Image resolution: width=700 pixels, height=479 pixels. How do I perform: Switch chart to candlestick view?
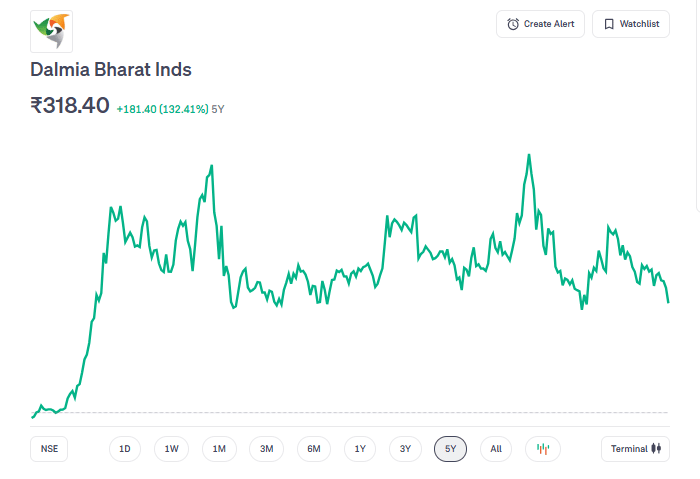[x=543, y=449]
